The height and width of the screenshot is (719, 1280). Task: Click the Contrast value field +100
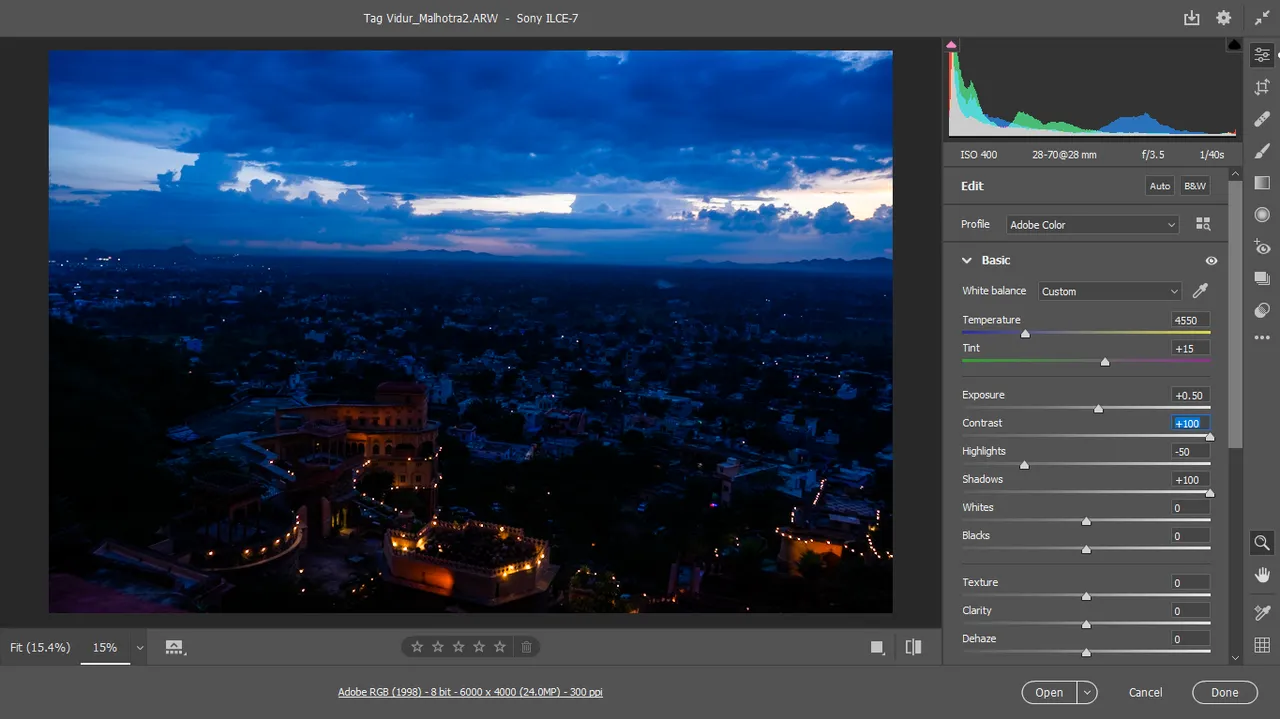click(x=1190, y=423)
